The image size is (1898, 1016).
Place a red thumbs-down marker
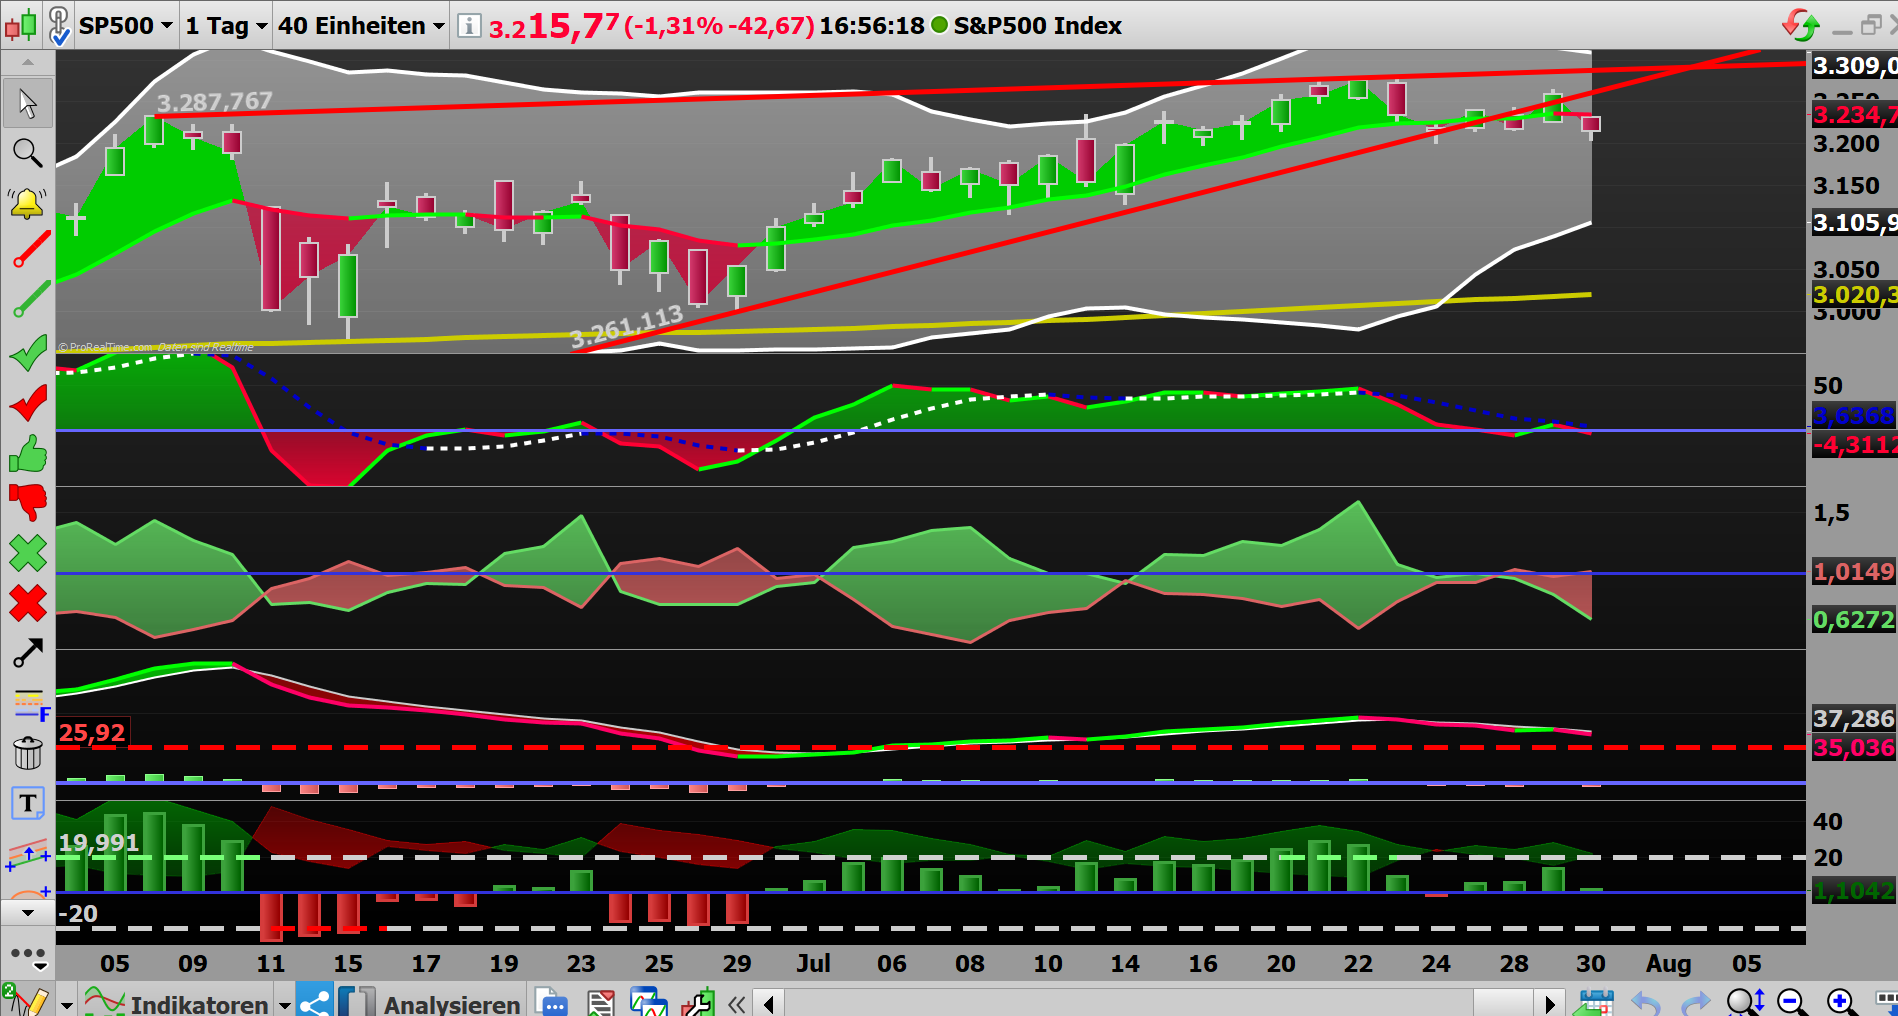(x=28, y=502)
